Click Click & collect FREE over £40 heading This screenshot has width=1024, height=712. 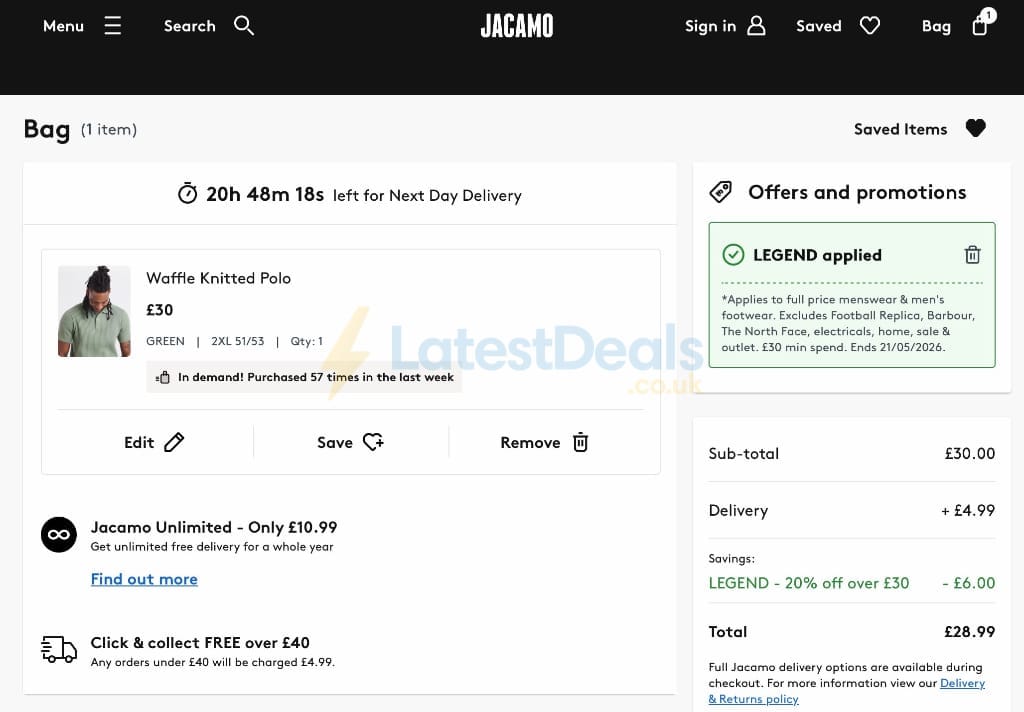[x=200, y=643]
